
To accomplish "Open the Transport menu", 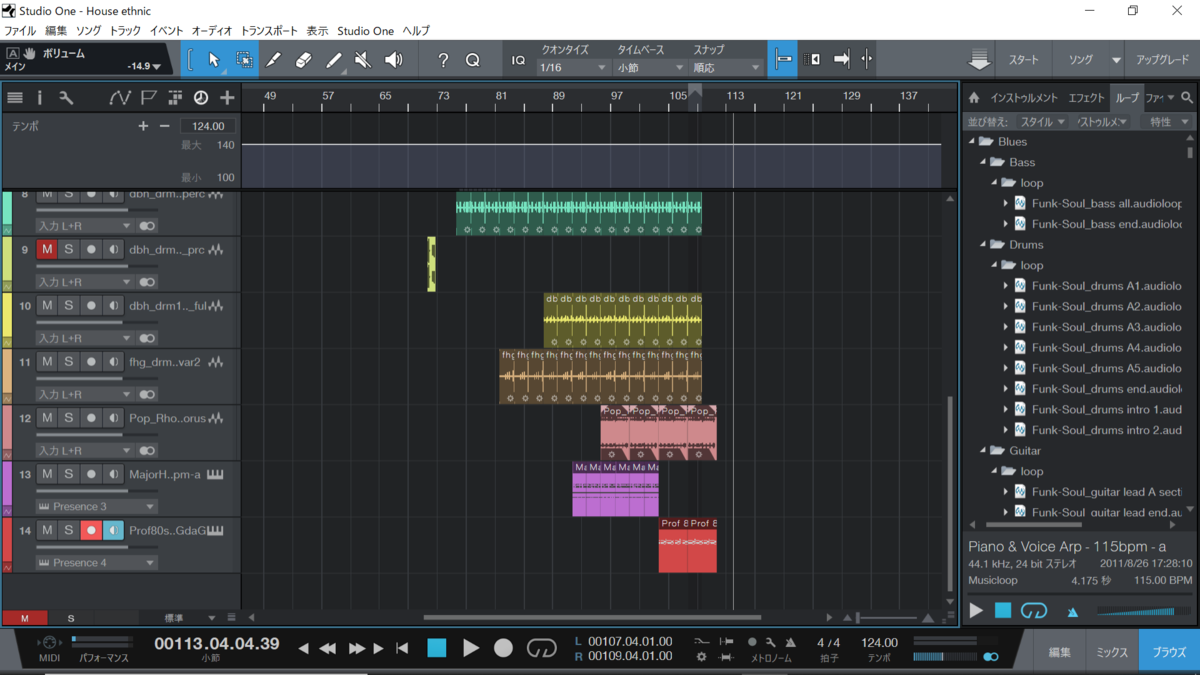I will [x=270, y=31].
